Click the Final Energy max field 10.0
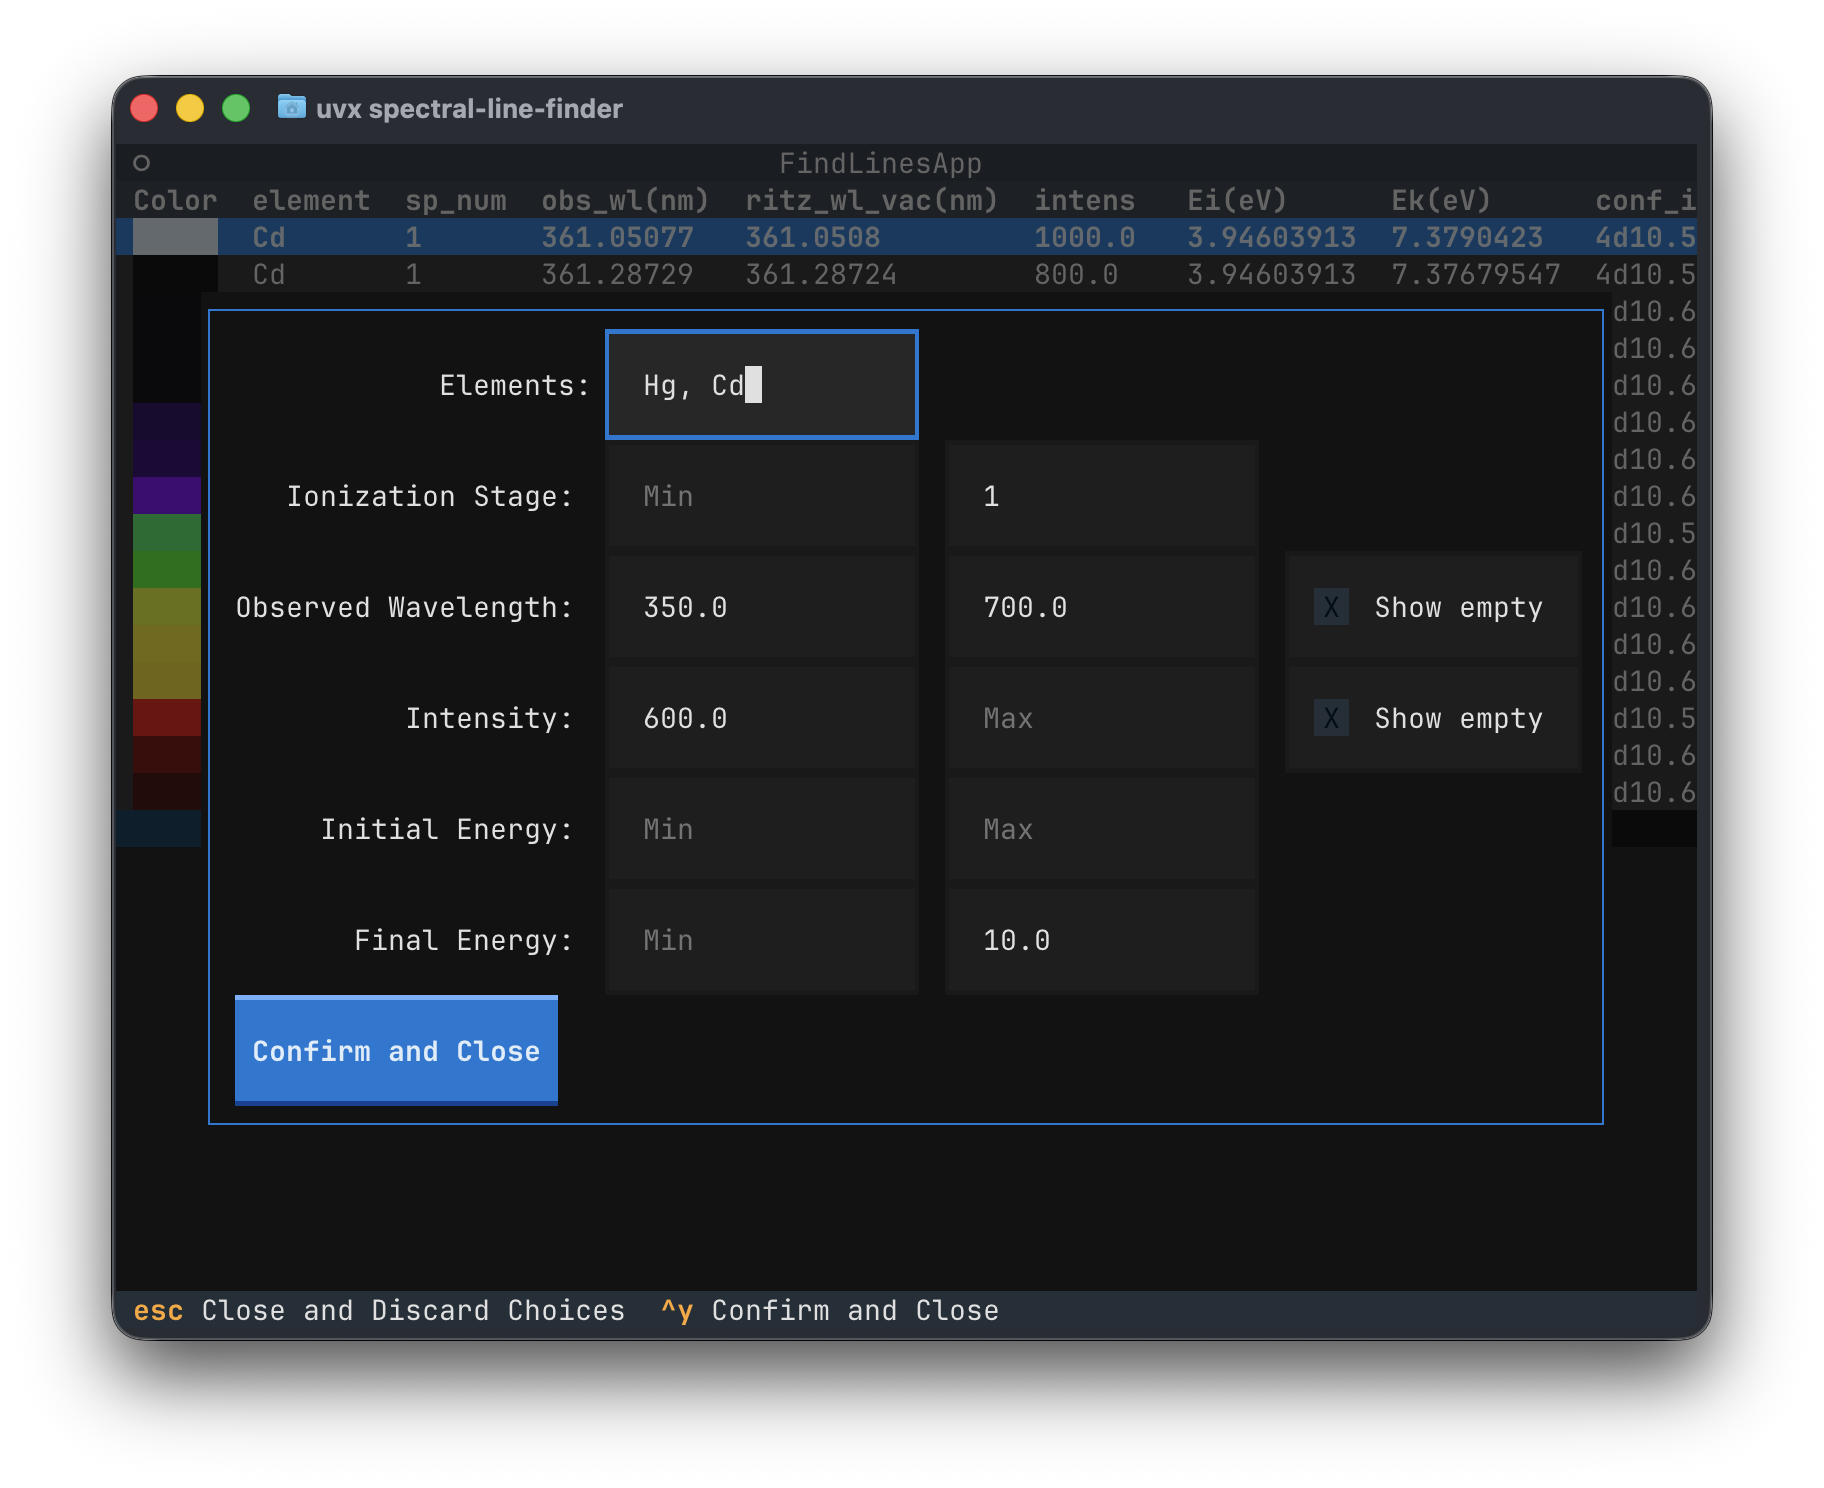 (1101, 940)
